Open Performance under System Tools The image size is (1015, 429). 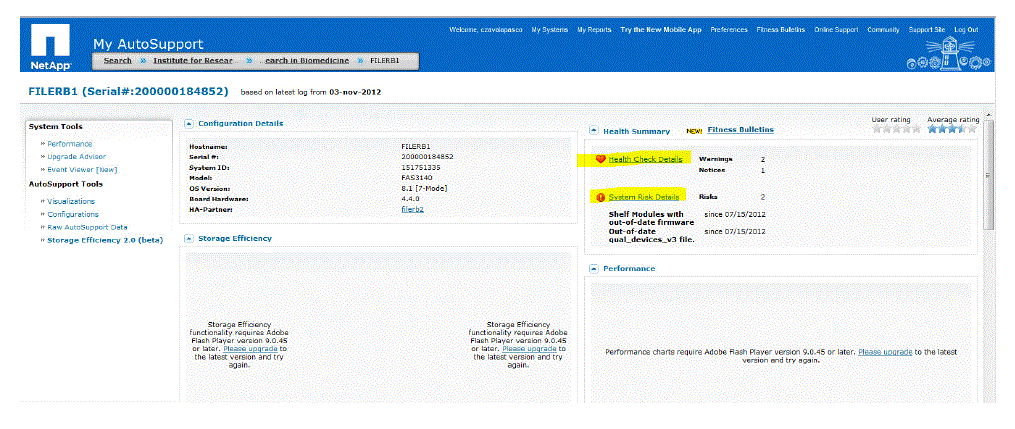pos(70,144)
